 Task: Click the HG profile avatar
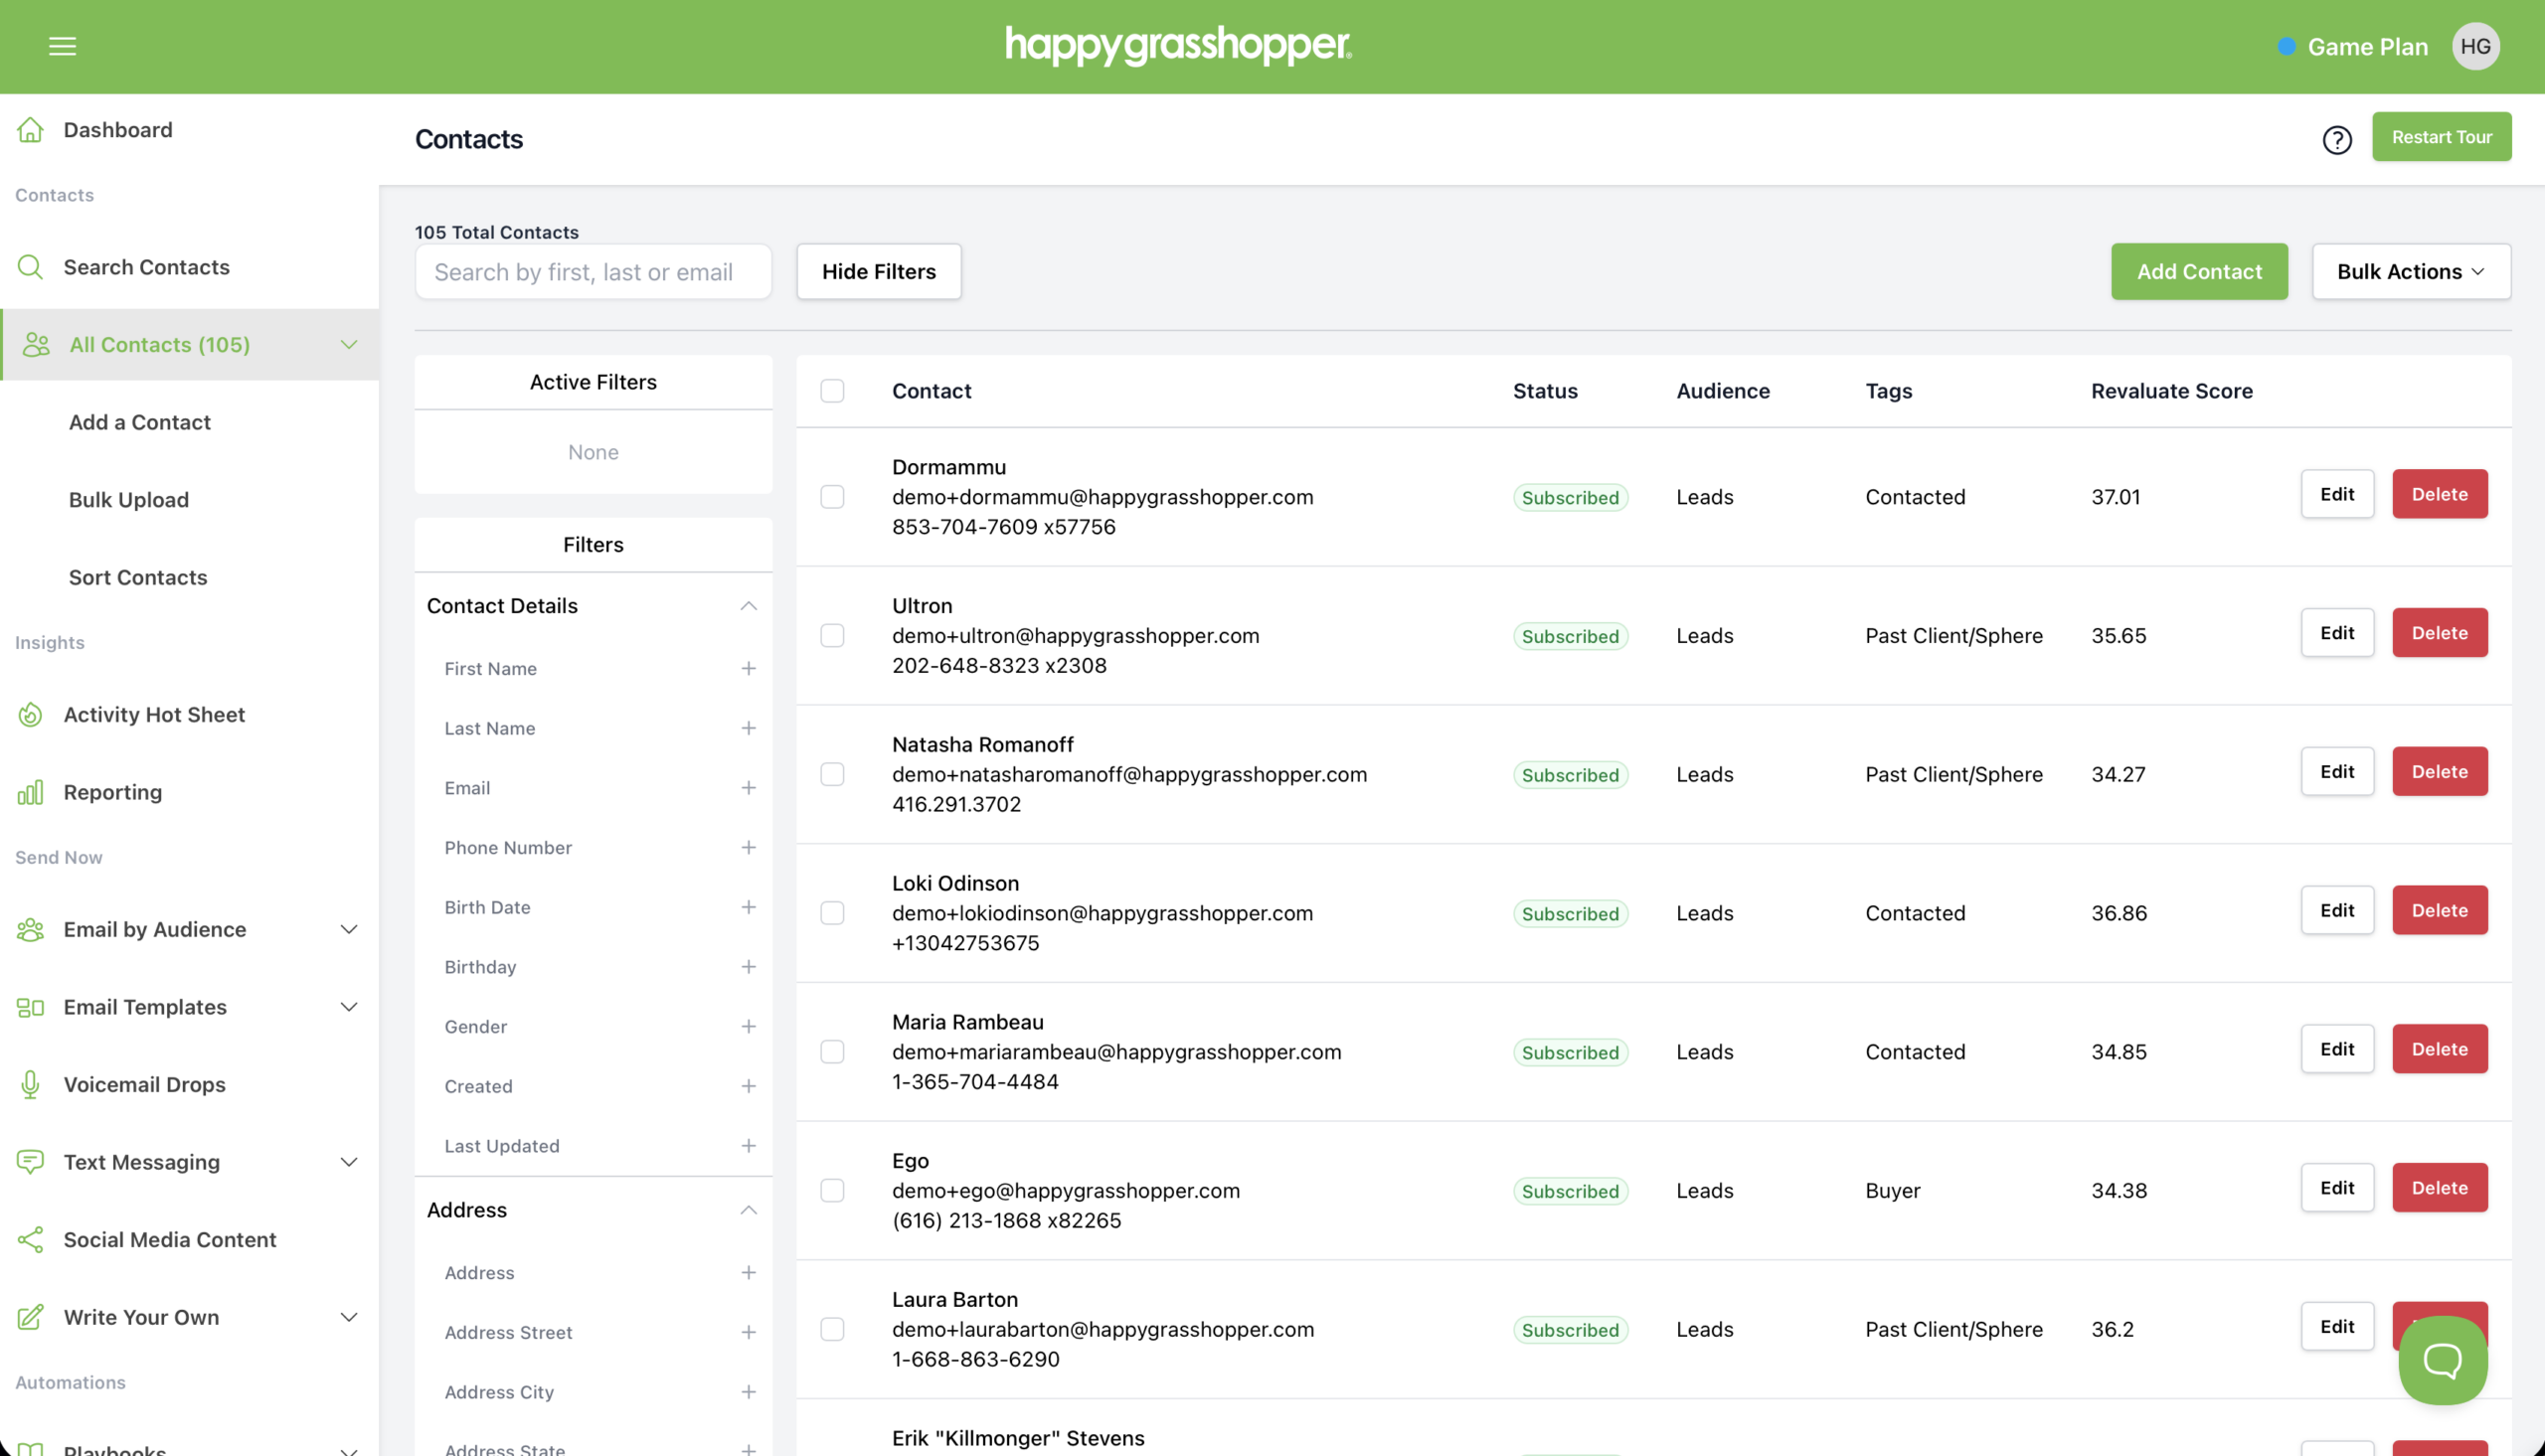pos(2475,46)
